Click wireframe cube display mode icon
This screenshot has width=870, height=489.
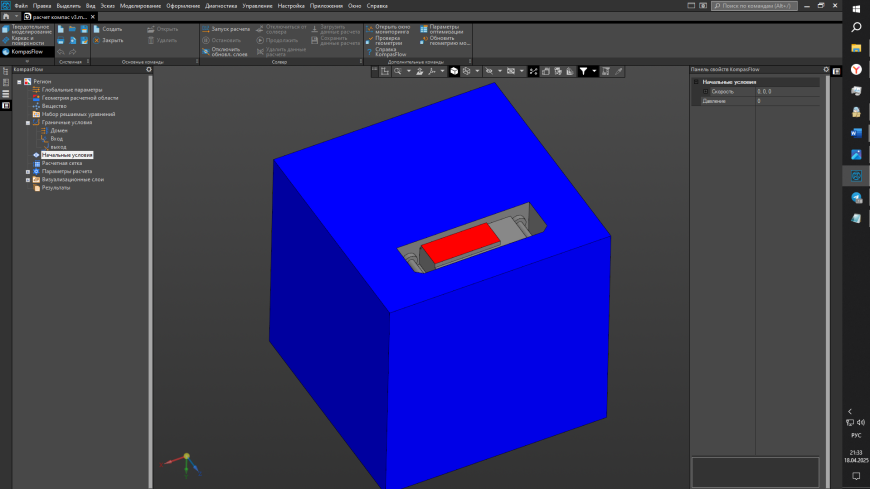[467, 71]
